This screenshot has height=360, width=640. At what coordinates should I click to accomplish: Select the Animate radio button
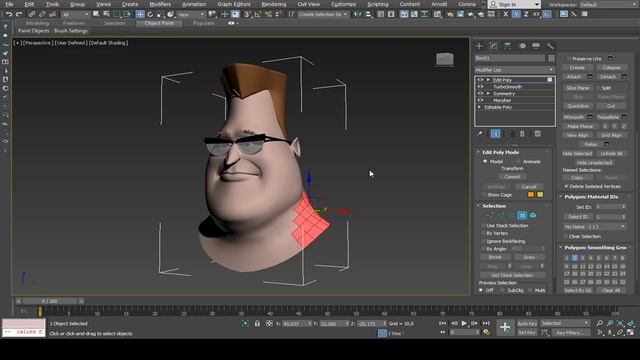(x=518, y=162)
